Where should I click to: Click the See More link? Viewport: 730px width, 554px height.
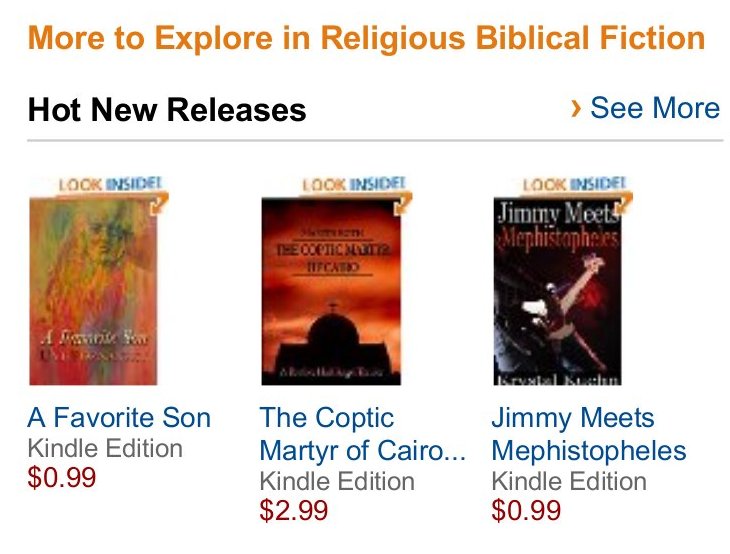click(x=654, y=108)
